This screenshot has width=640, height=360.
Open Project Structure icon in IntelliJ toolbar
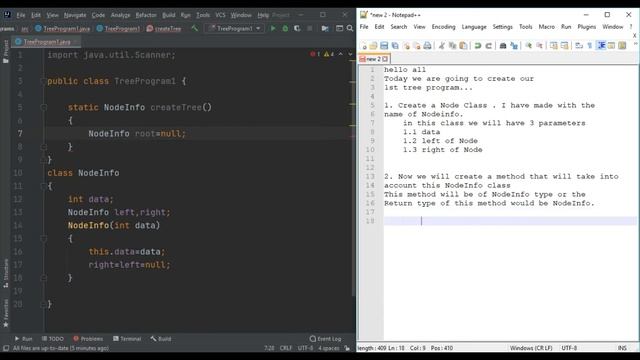325,29
